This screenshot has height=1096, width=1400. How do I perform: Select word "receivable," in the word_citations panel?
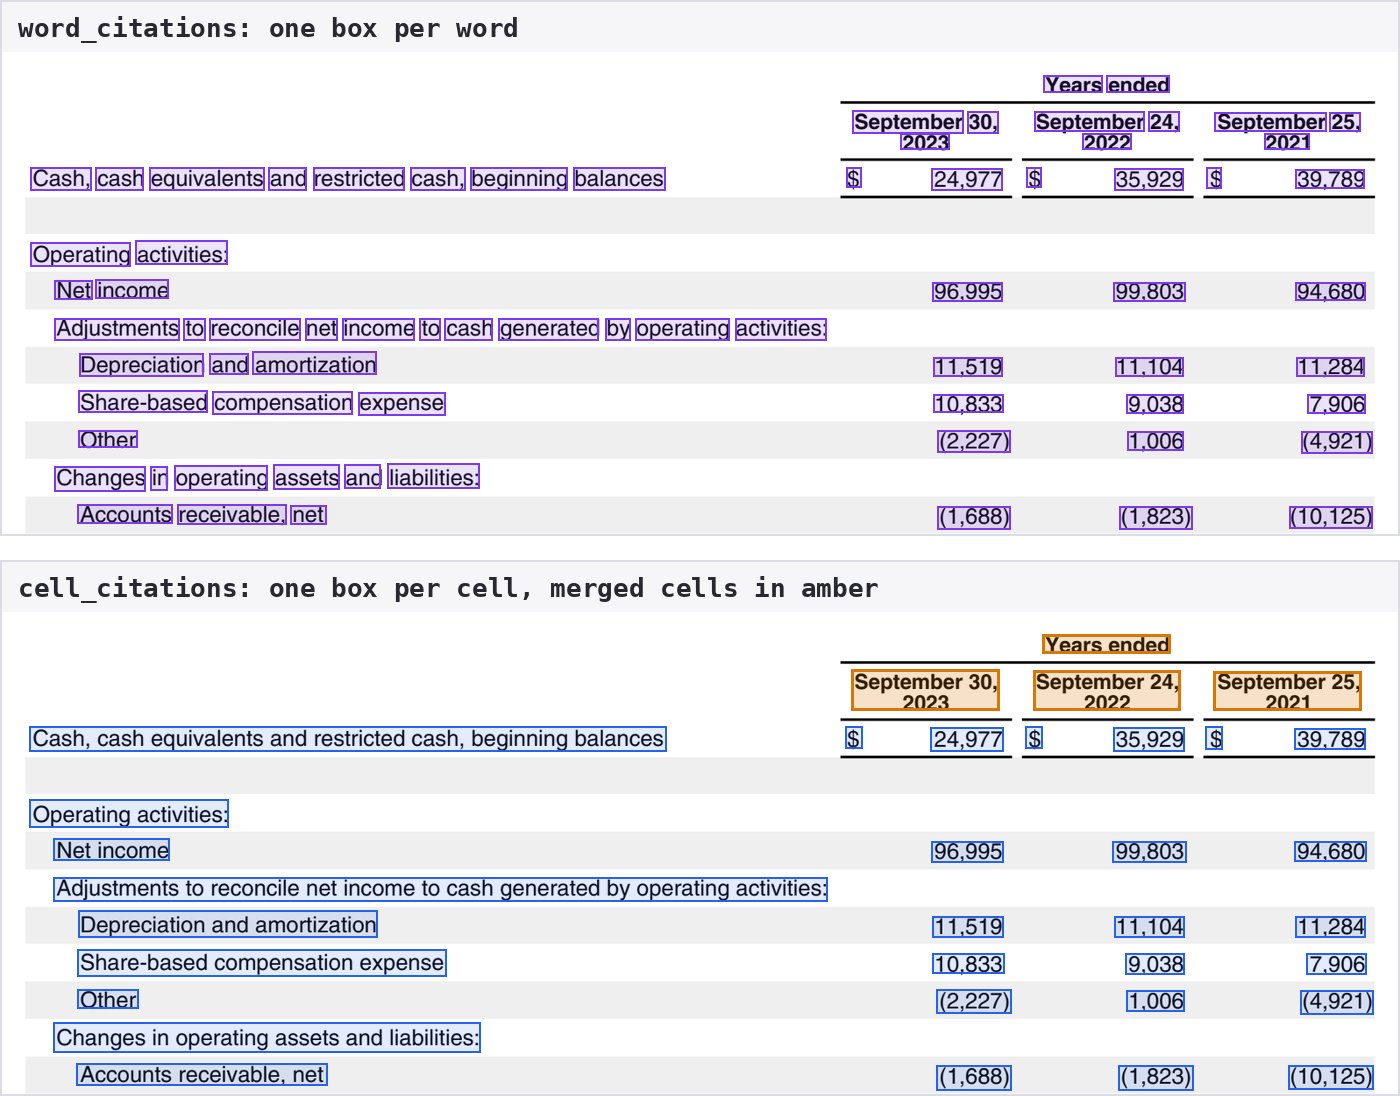pos(232,515)
